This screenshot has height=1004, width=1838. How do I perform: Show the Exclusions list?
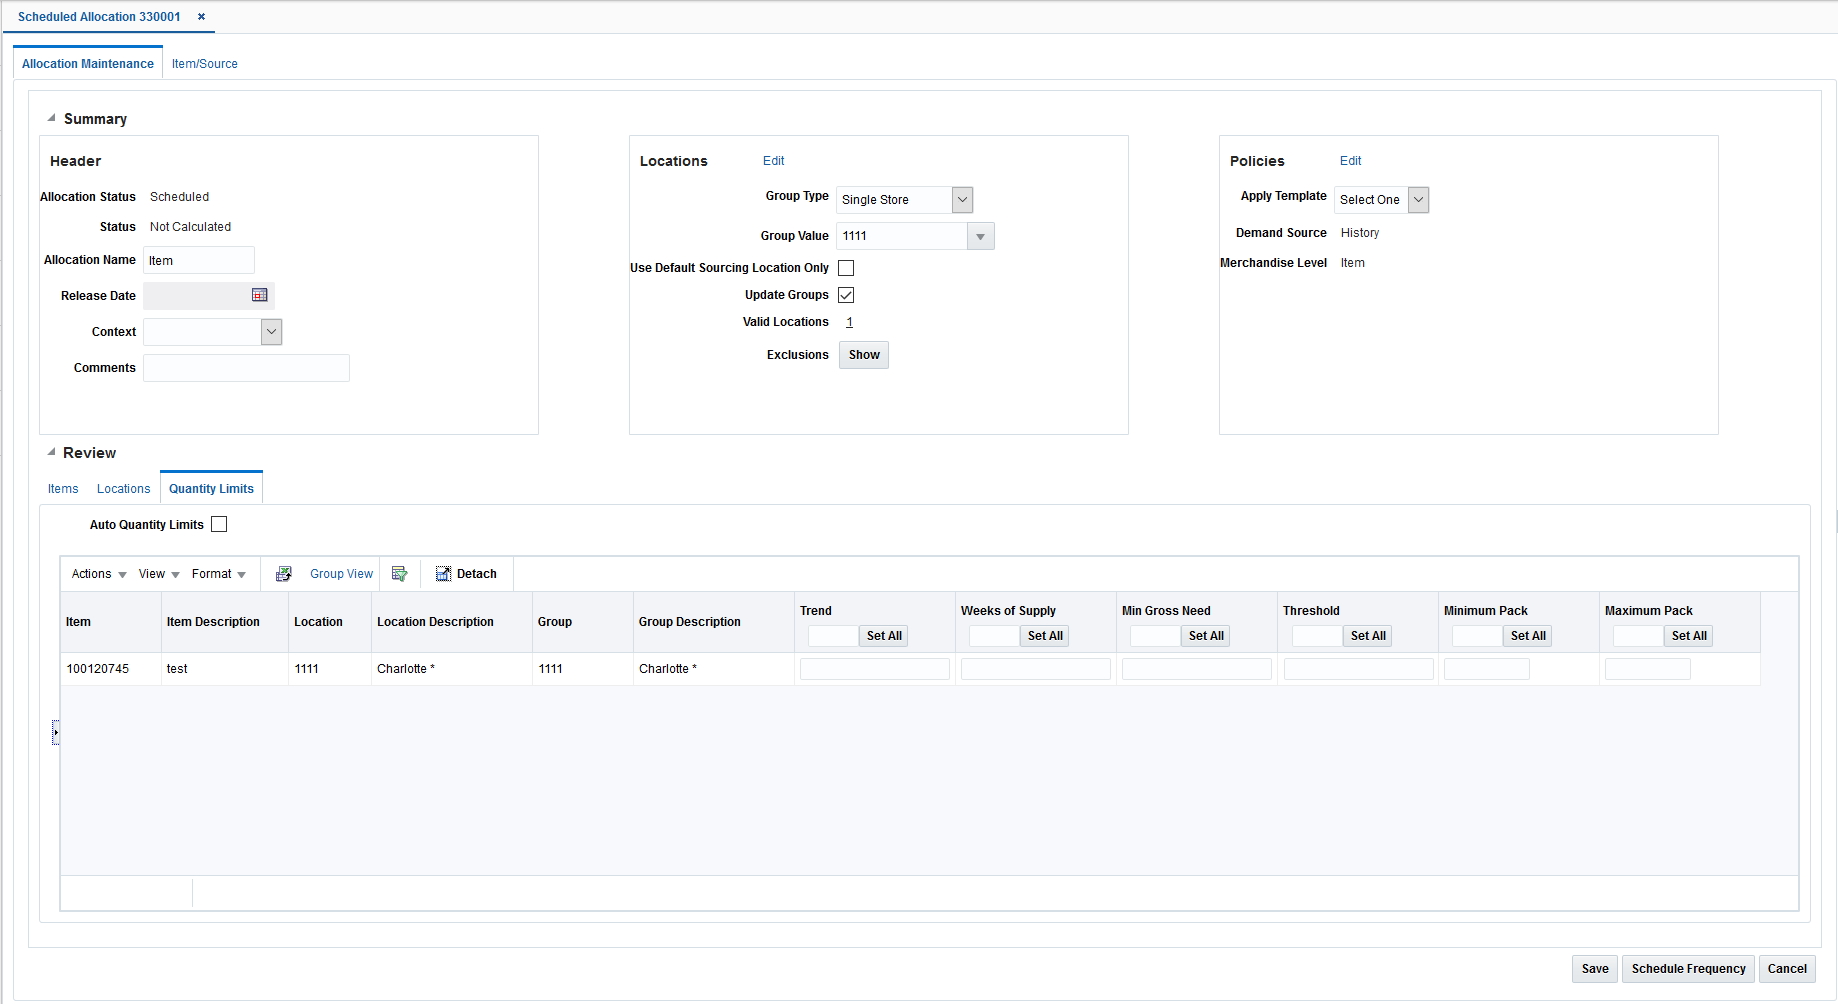click(x=863, y=355)
